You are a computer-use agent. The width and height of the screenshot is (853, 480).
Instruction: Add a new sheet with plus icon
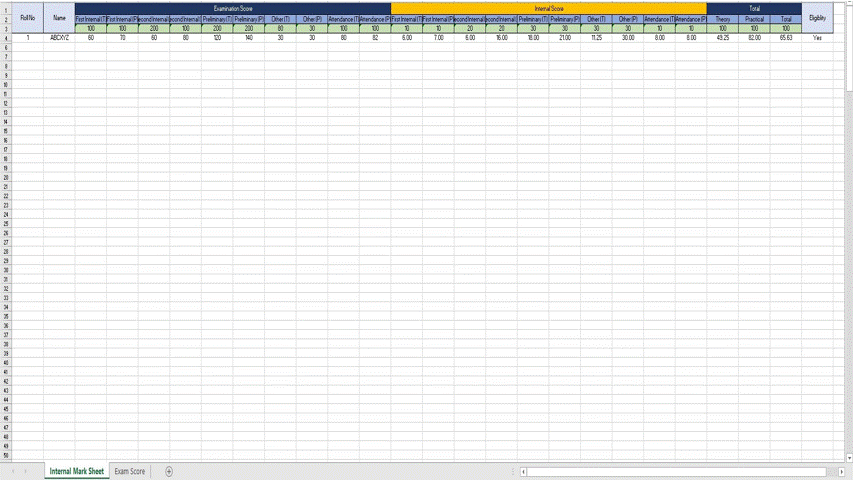click(x=169, y=471)
